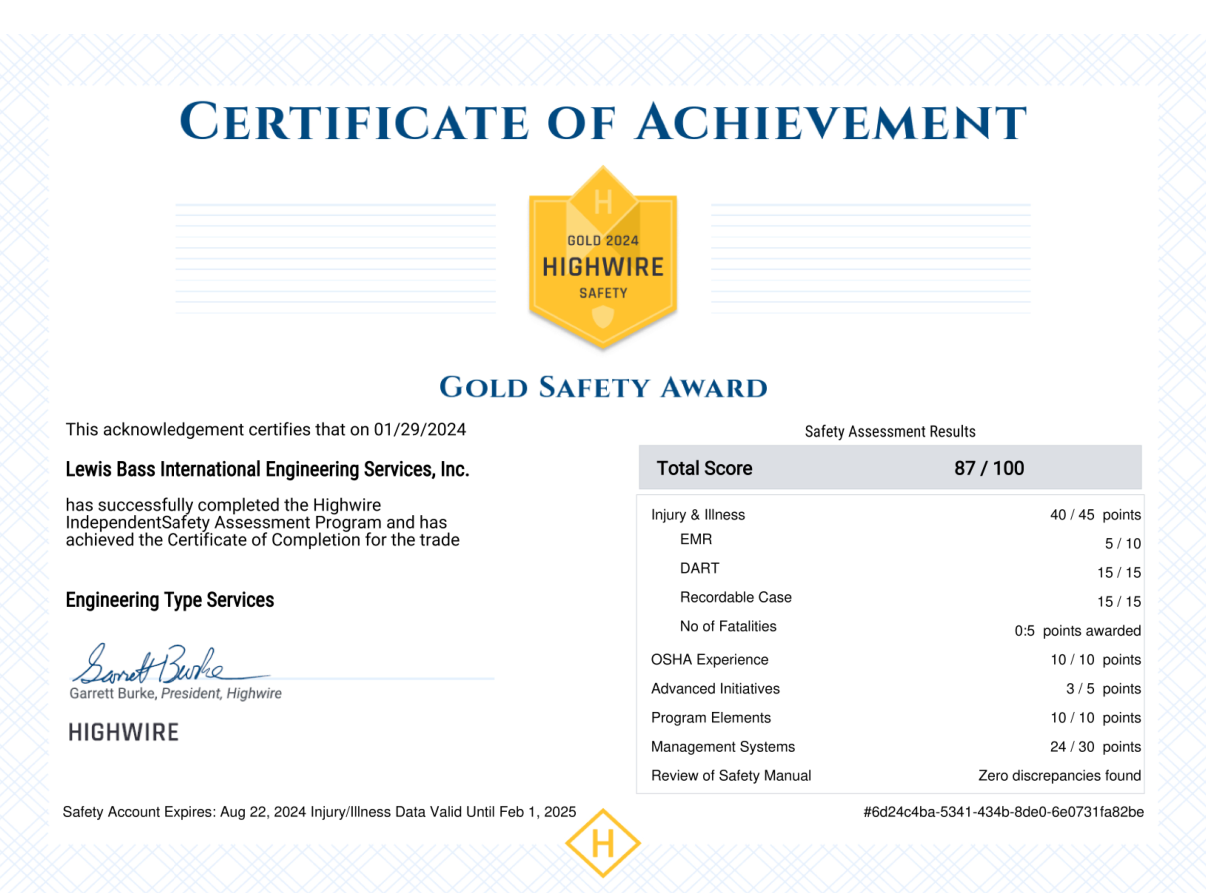The width and height of the screenshot is (1206, 893).
Task: Click the Gold Safety Award title
Action: click(603, 388)
